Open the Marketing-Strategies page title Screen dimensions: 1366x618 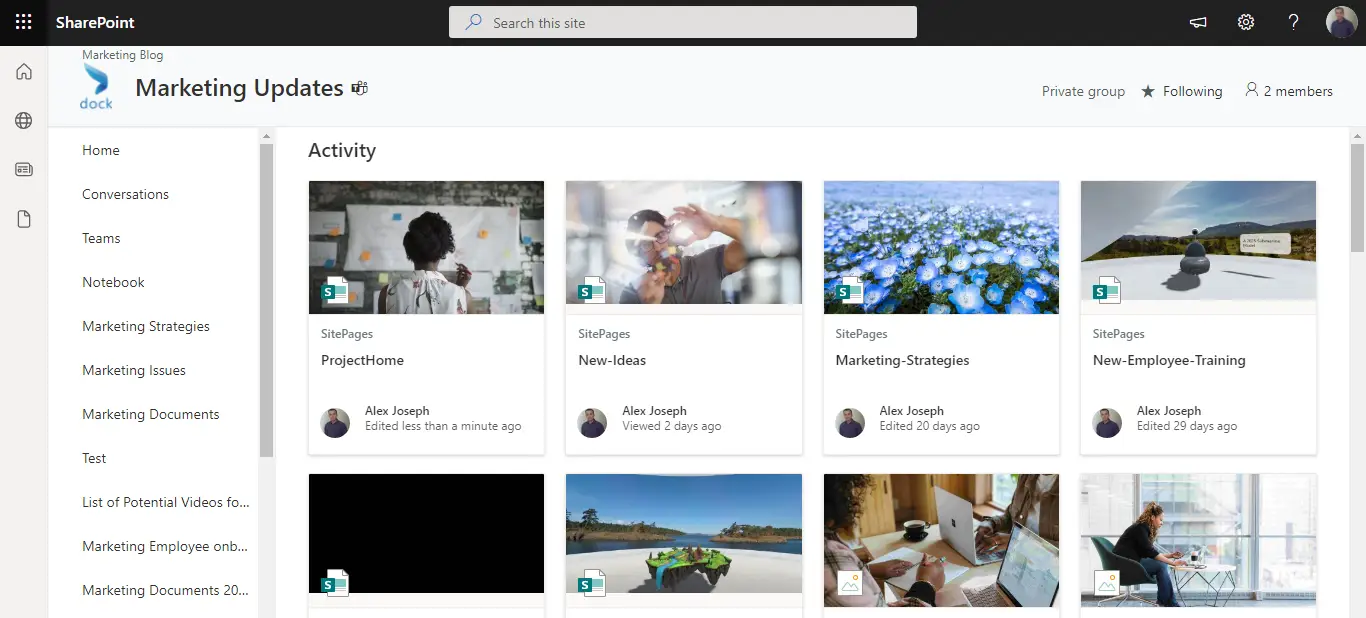[902, 360]
